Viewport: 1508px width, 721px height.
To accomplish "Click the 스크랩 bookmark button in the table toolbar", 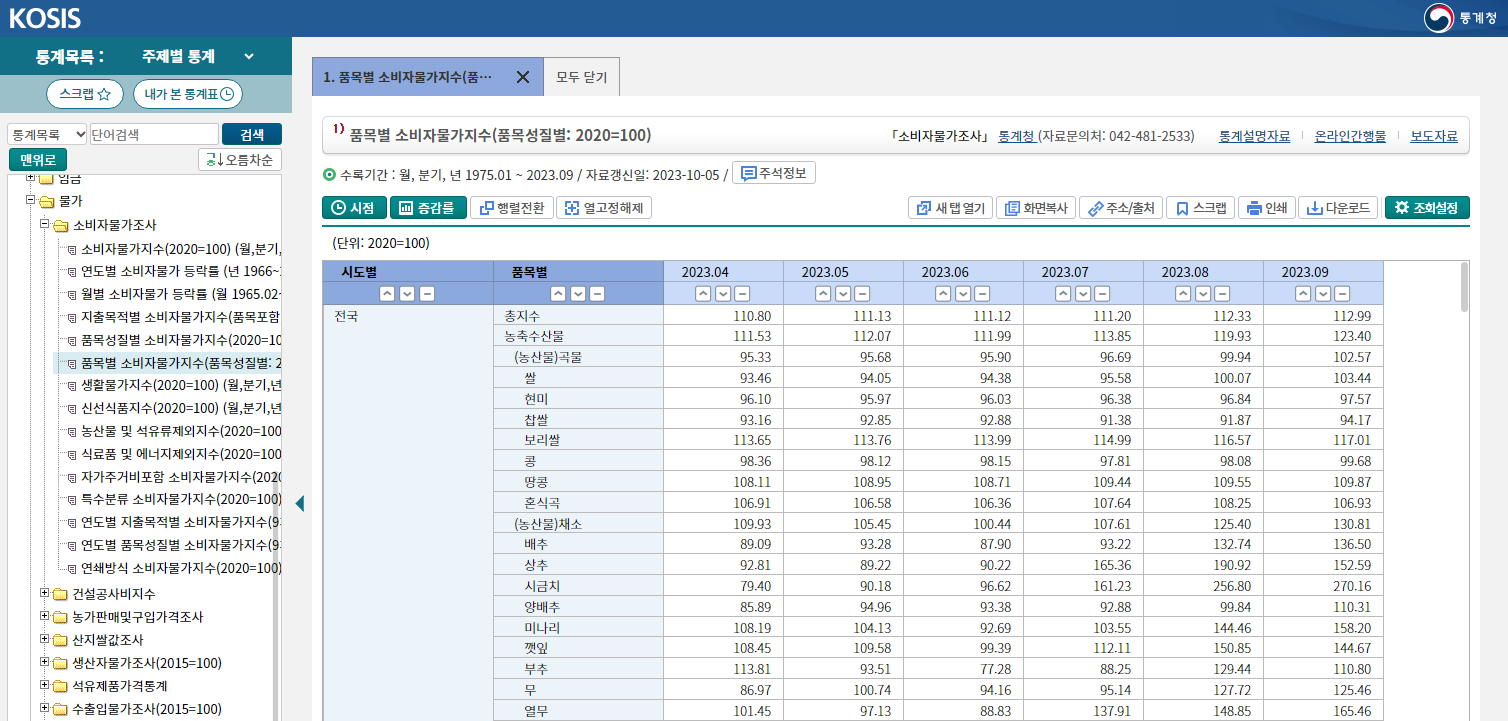I will [1200, 208].
